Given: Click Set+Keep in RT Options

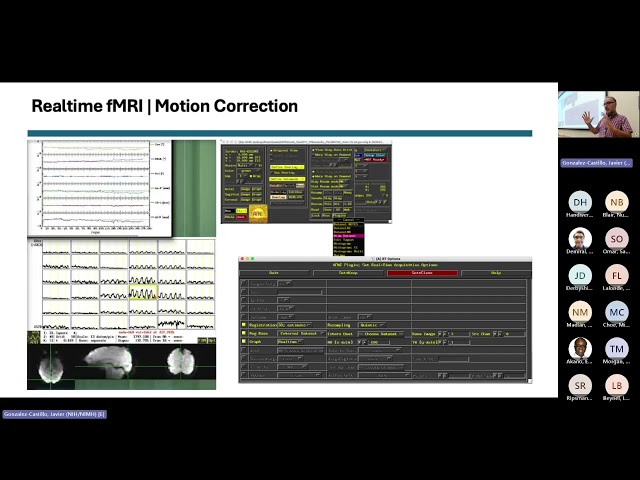Looking at the screenshot, I should tap(349, 273).
